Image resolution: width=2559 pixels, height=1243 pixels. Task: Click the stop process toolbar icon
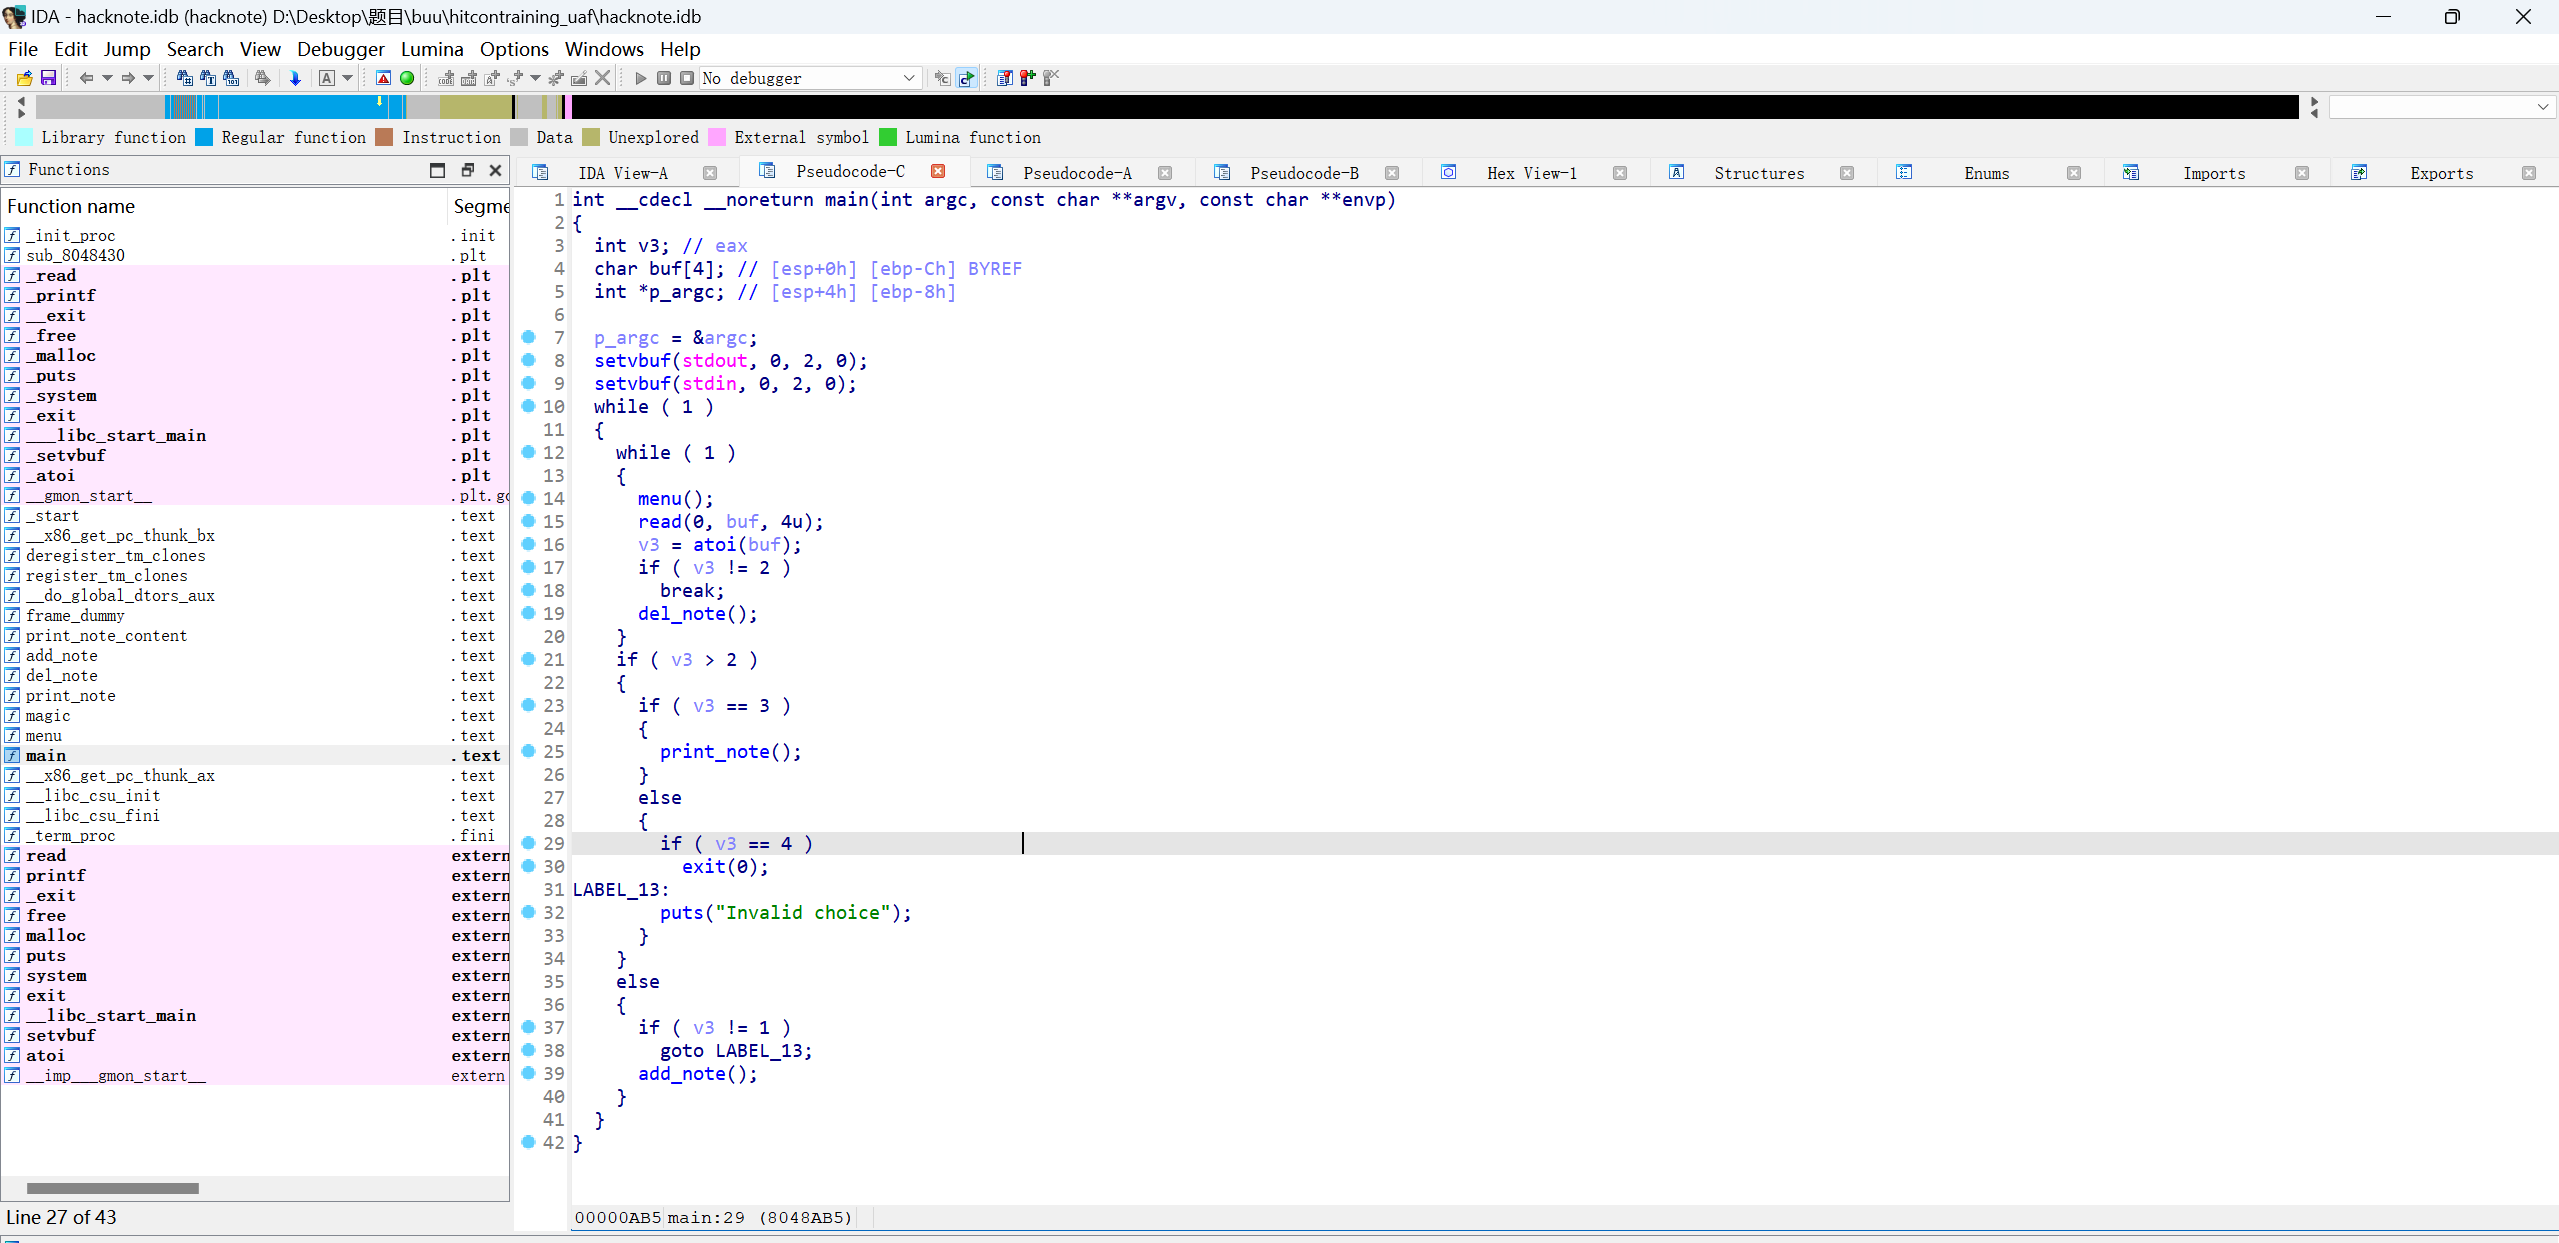click(687, 78)
